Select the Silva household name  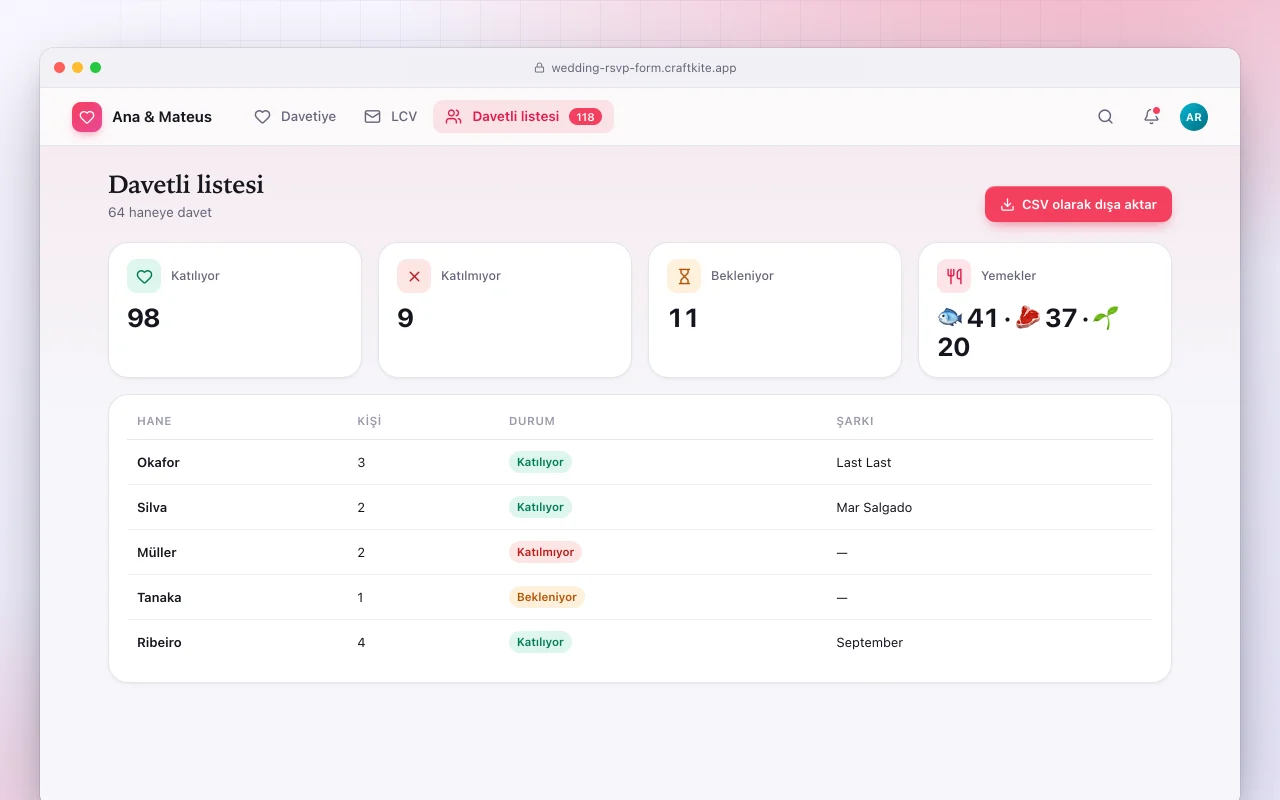pos(152,508)
